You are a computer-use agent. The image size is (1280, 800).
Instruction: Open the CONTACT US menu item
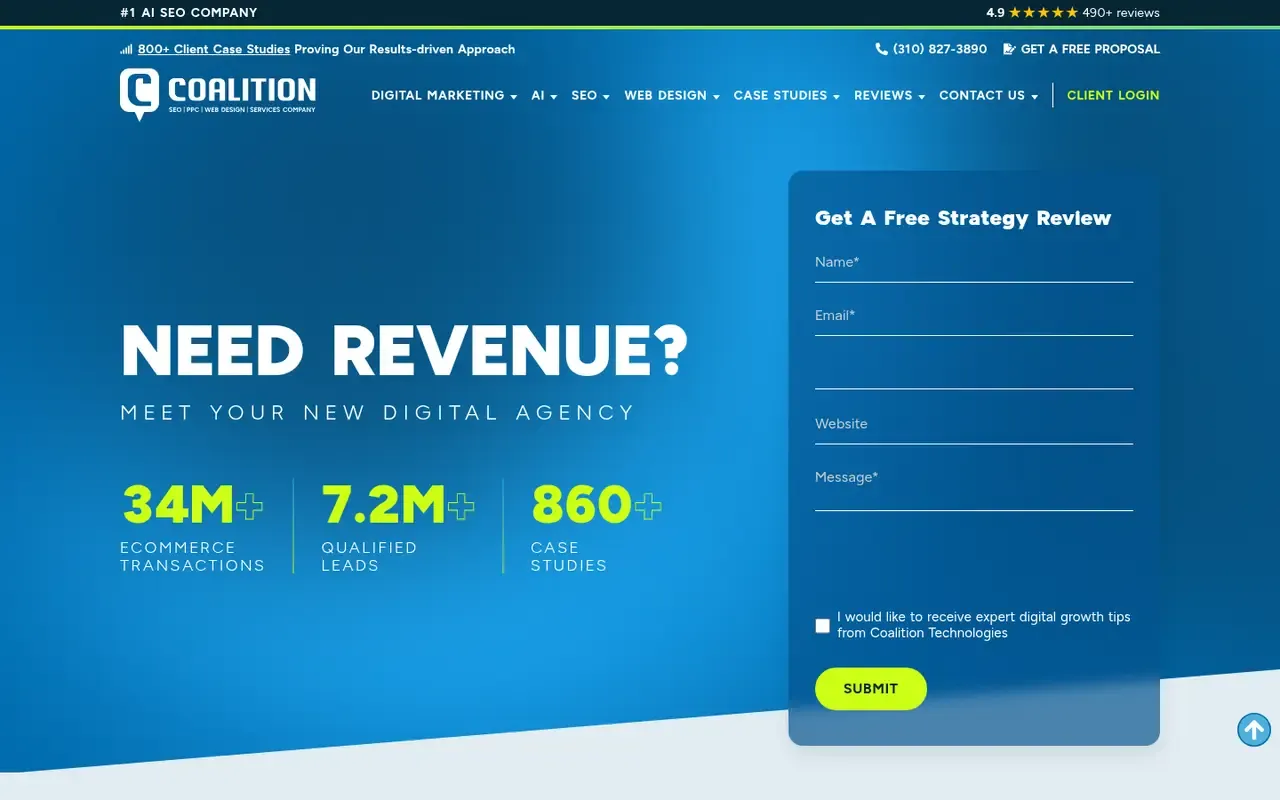pos(982,96)
